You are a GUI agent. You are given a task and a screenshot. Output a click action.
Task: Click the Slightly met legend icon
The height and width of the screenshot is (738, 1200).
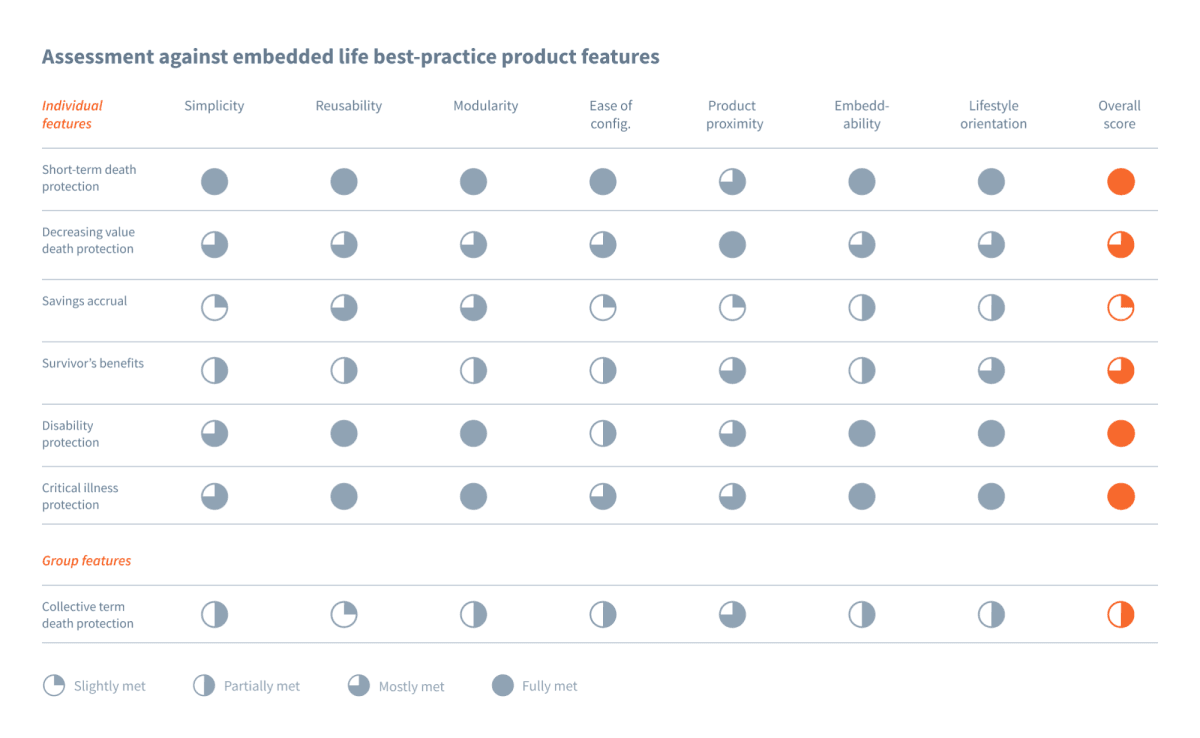[x=54, y=686]
